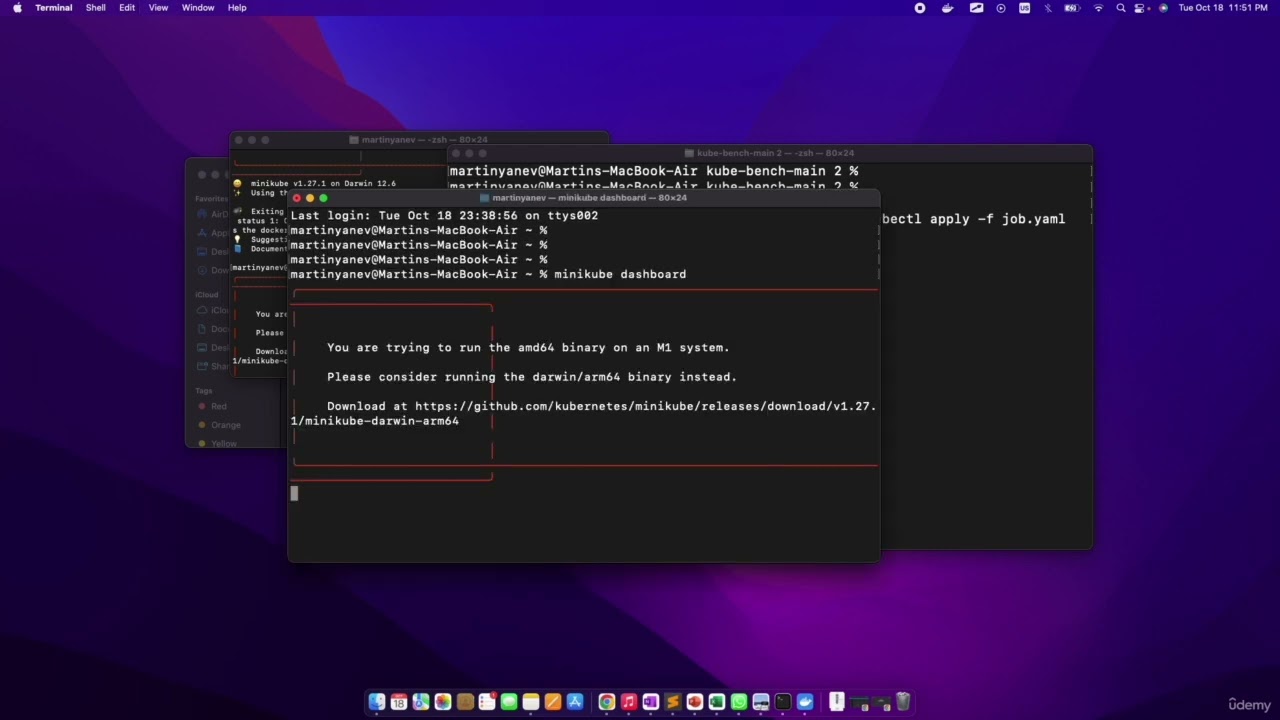Image resolution: width=1280 pixels, height=720 pixels.
Task: Open the Music app in the dock
Action: [x=629, y=702]
